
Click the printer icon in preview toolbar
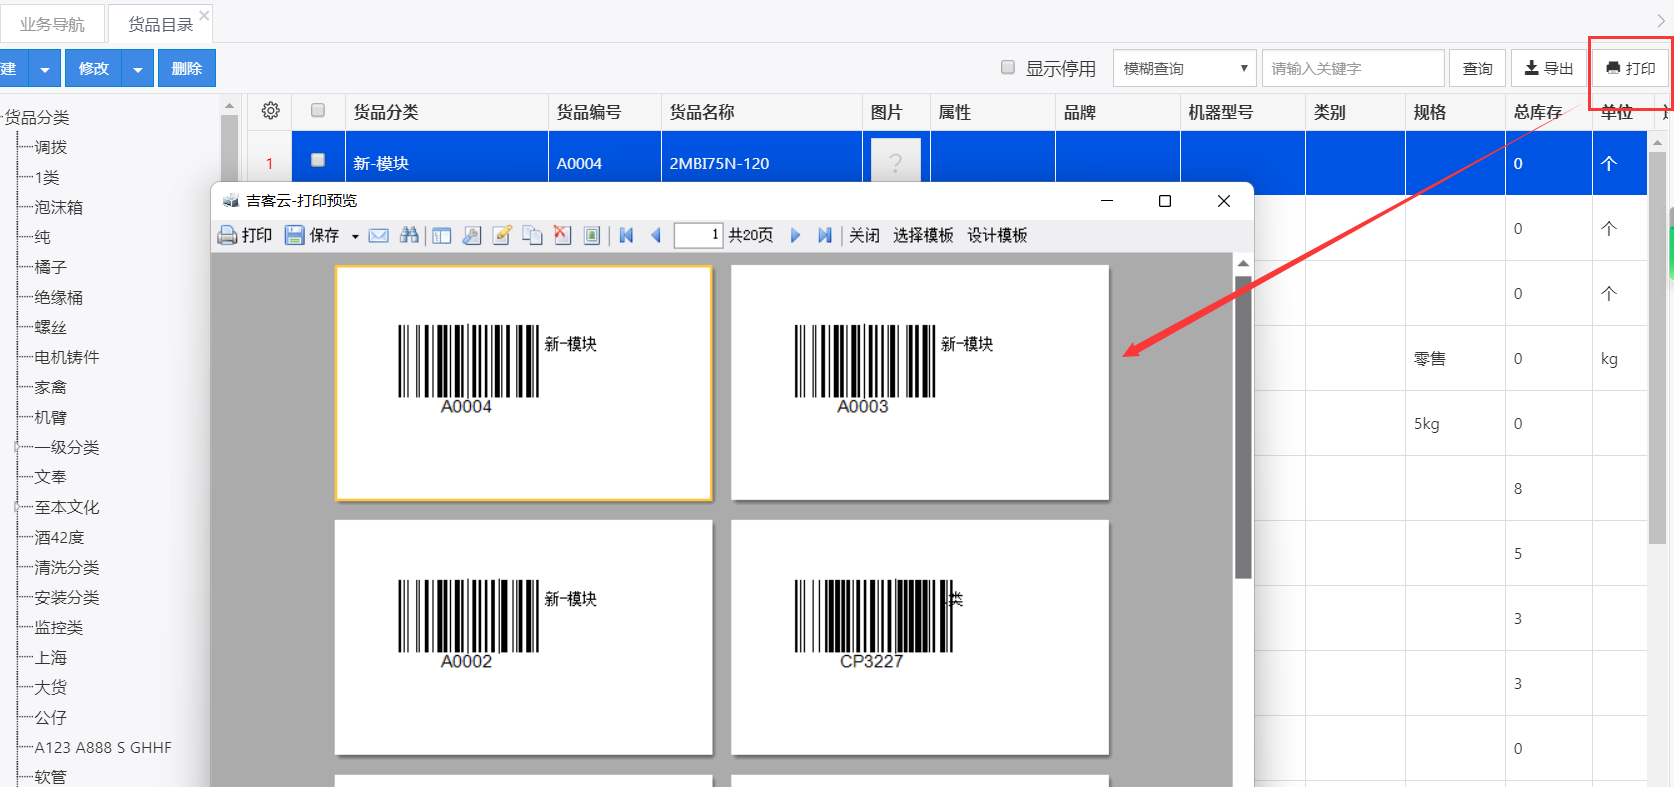(x=228, y=235)
